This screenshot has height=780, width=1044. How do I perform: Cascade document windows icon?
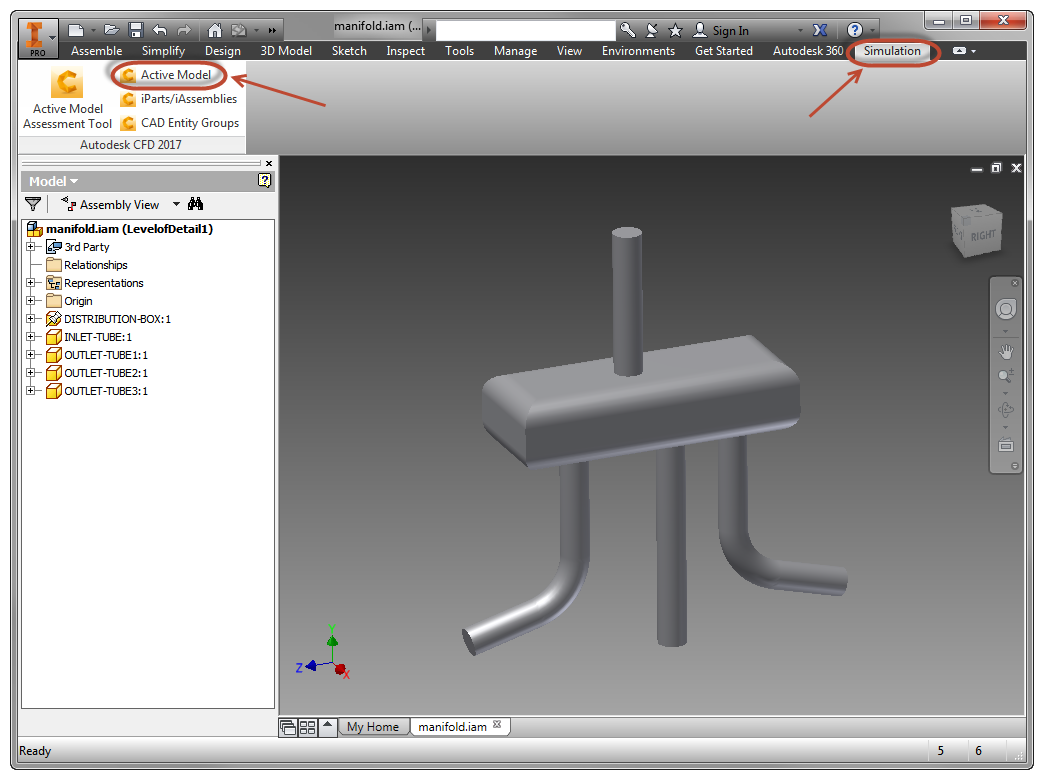pos(288,727)
